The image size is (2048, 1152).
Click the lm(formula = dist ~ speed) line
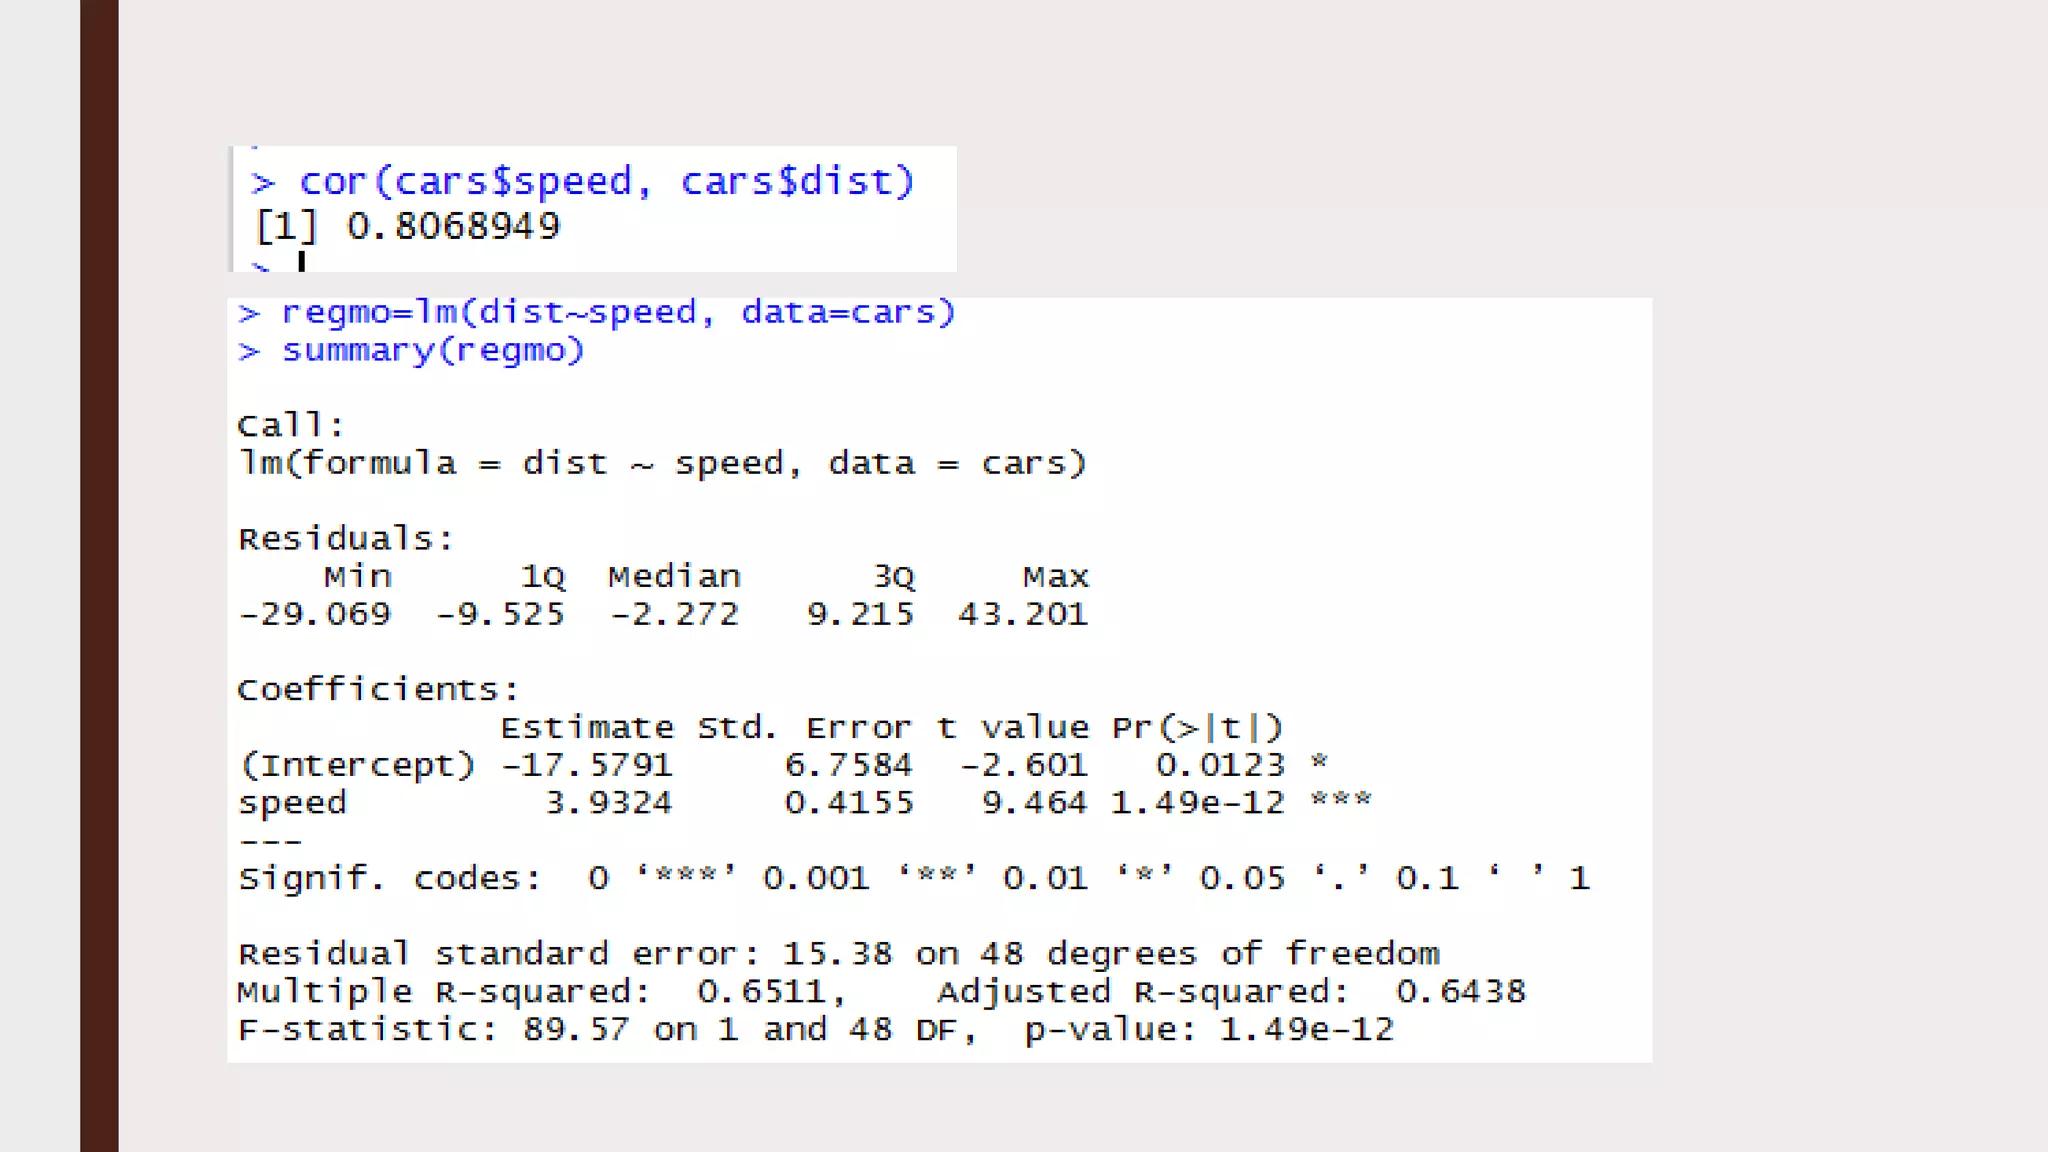click(x=662, y=463)
